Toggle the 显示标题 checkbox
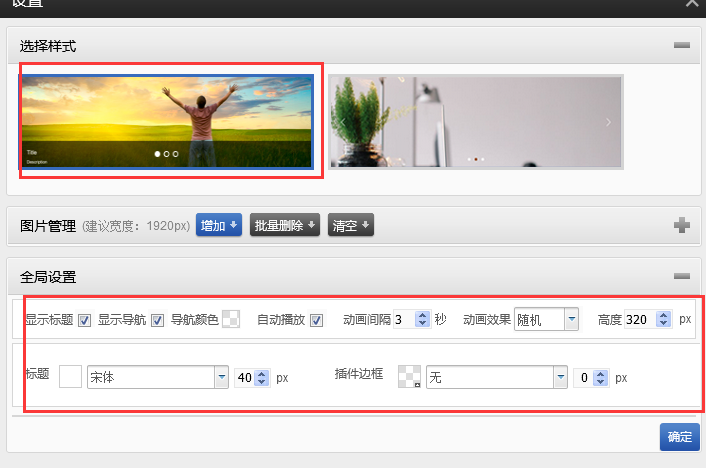Screen dimensions: 706x468 pos(85,320)
